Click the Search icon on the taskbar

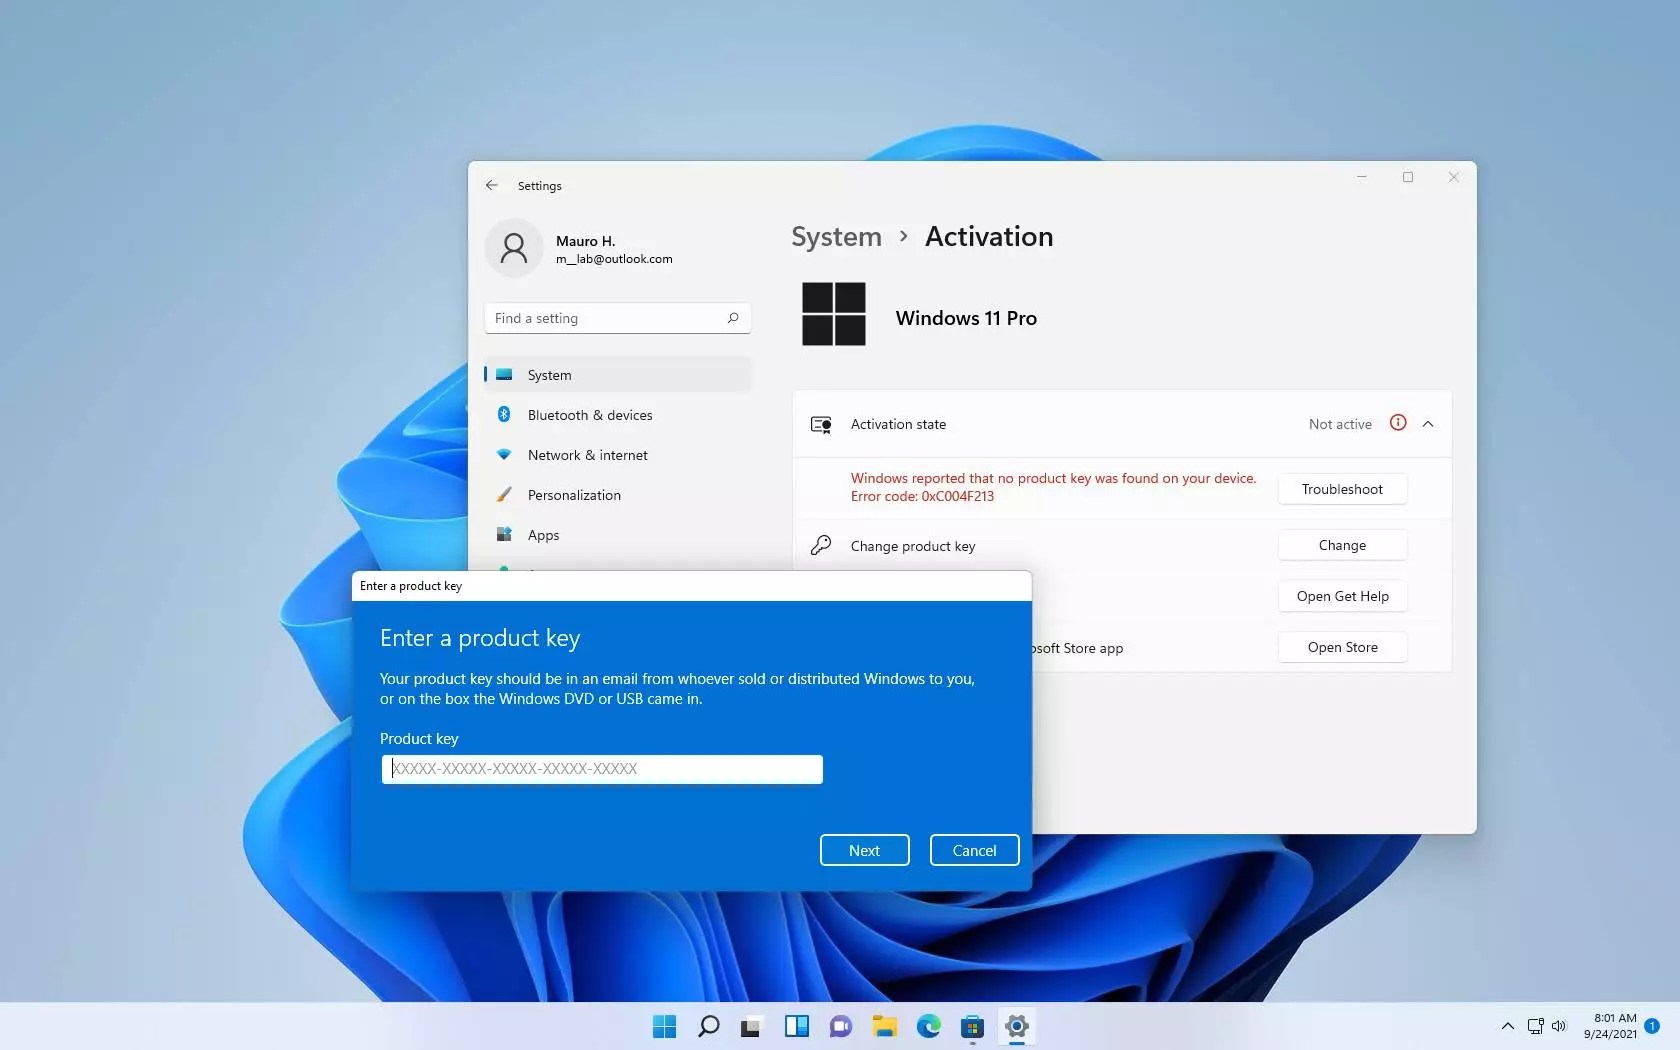pos(708,1027)
